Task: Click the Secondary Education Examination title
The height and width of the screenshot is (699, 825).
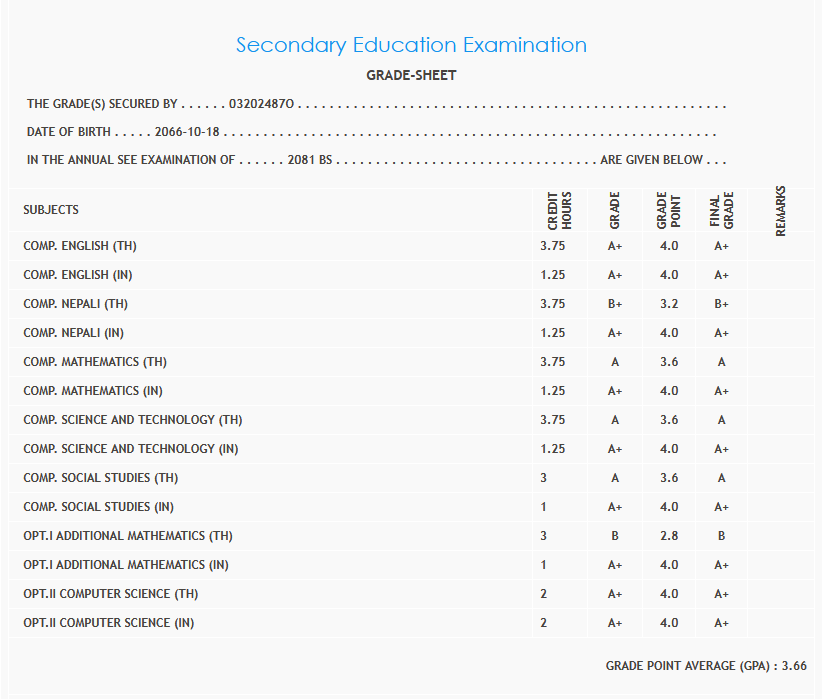Action: pyautogui.click(x=411, y=45)
